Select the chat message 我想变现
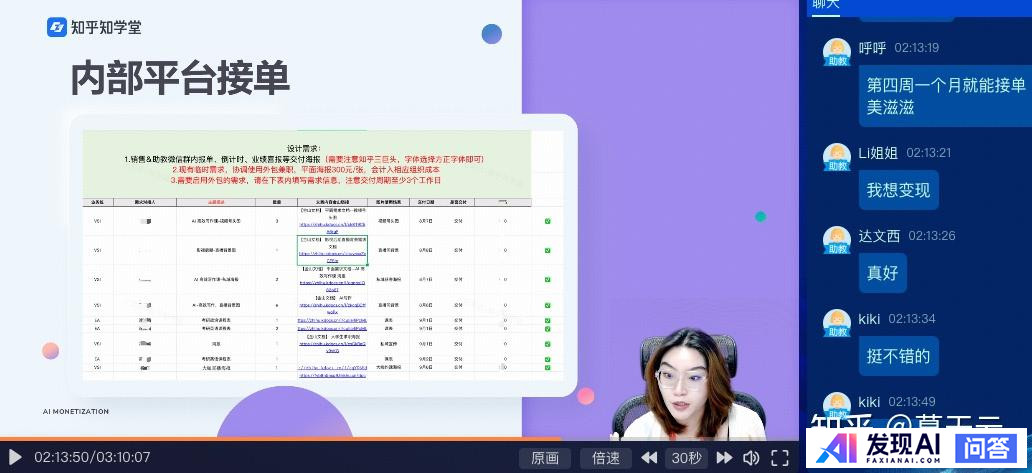 coord(898,190)
